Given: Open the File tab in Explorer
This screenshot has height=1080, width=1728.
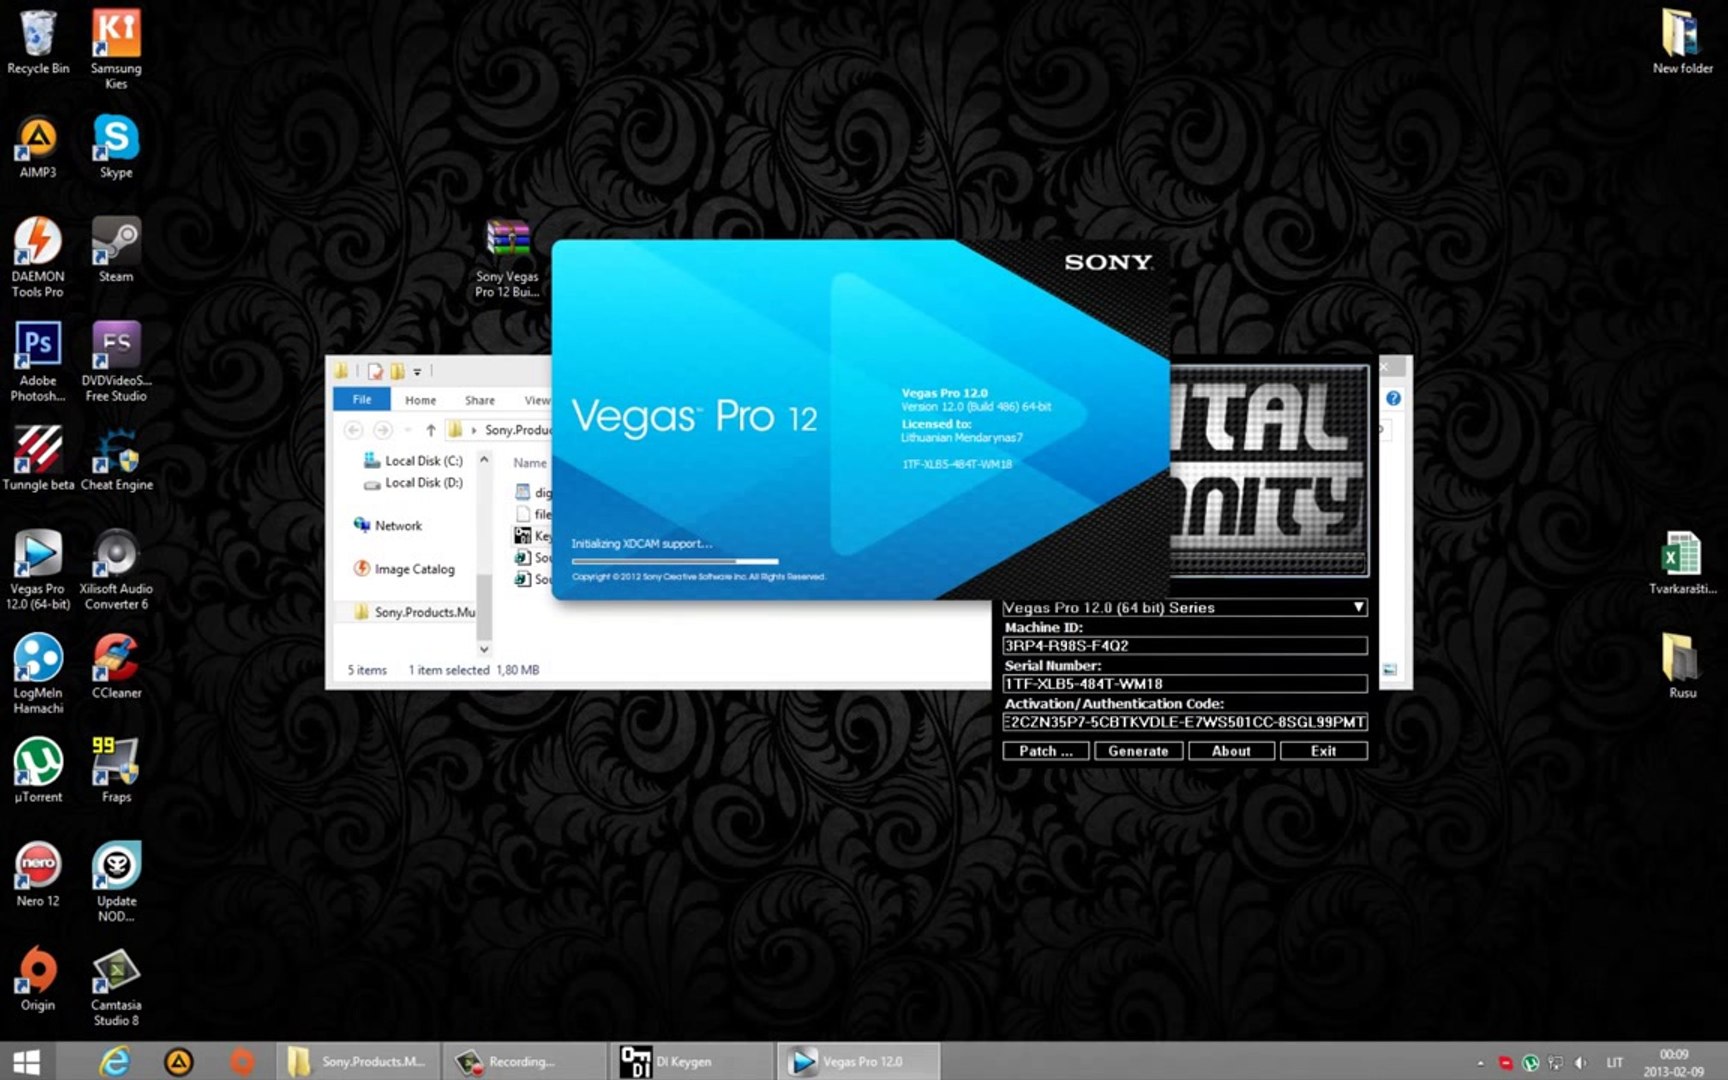Looking at the screenshot, I should point(361,400).
